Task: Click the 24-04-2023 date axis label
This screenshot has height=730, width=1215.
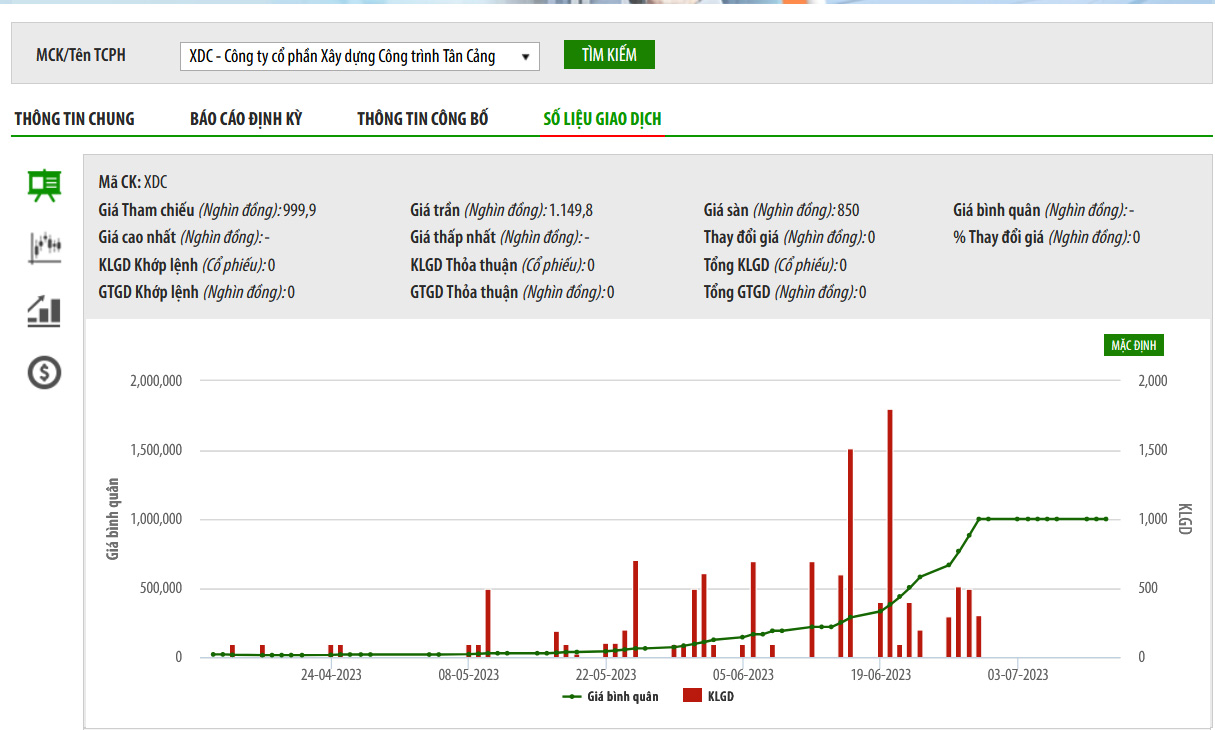Action: pos(332,675)
